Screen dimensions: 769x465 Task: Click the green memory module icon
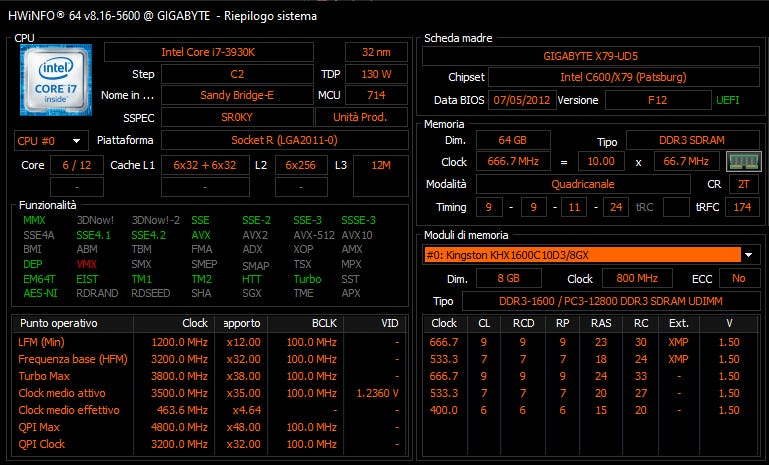[743, 161]
